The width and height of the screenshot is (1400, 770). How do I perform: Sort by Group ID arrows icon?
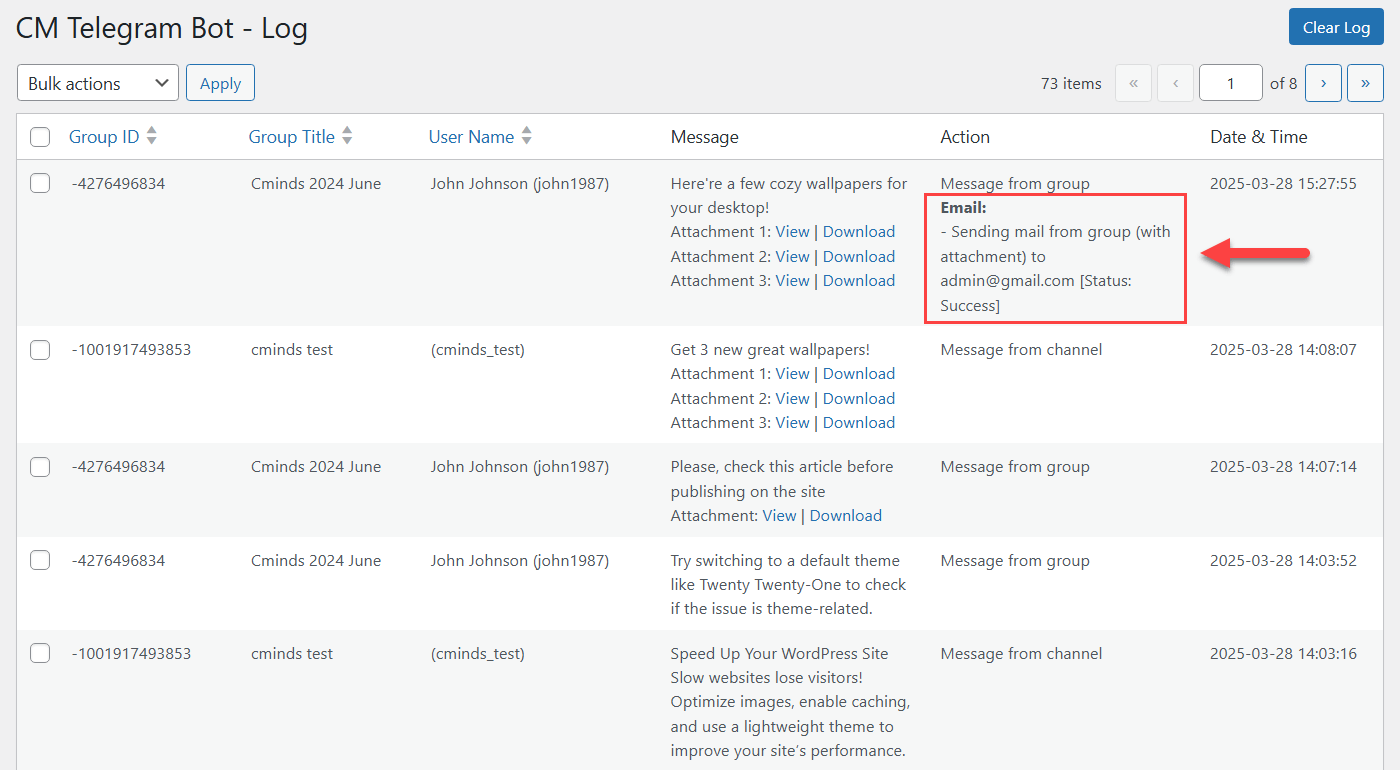[152, 137]
